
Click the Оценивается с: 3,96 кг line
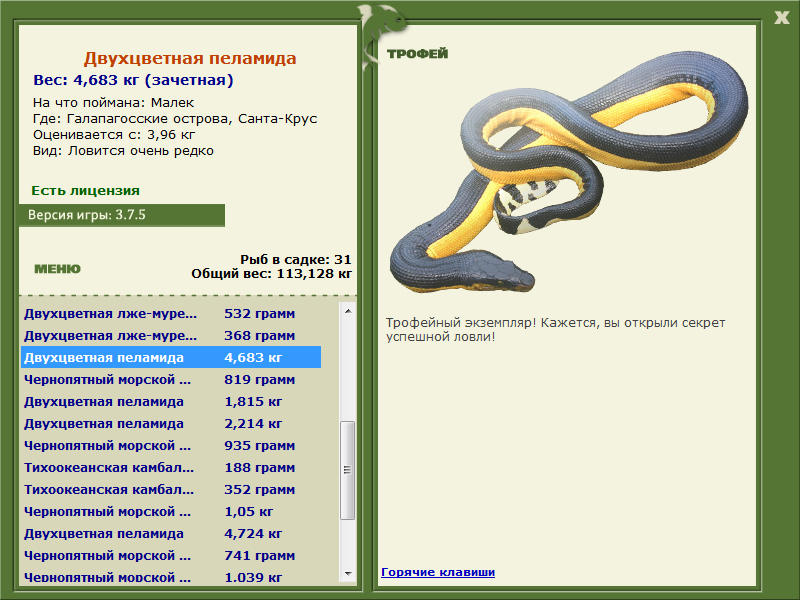coord(114,135)
